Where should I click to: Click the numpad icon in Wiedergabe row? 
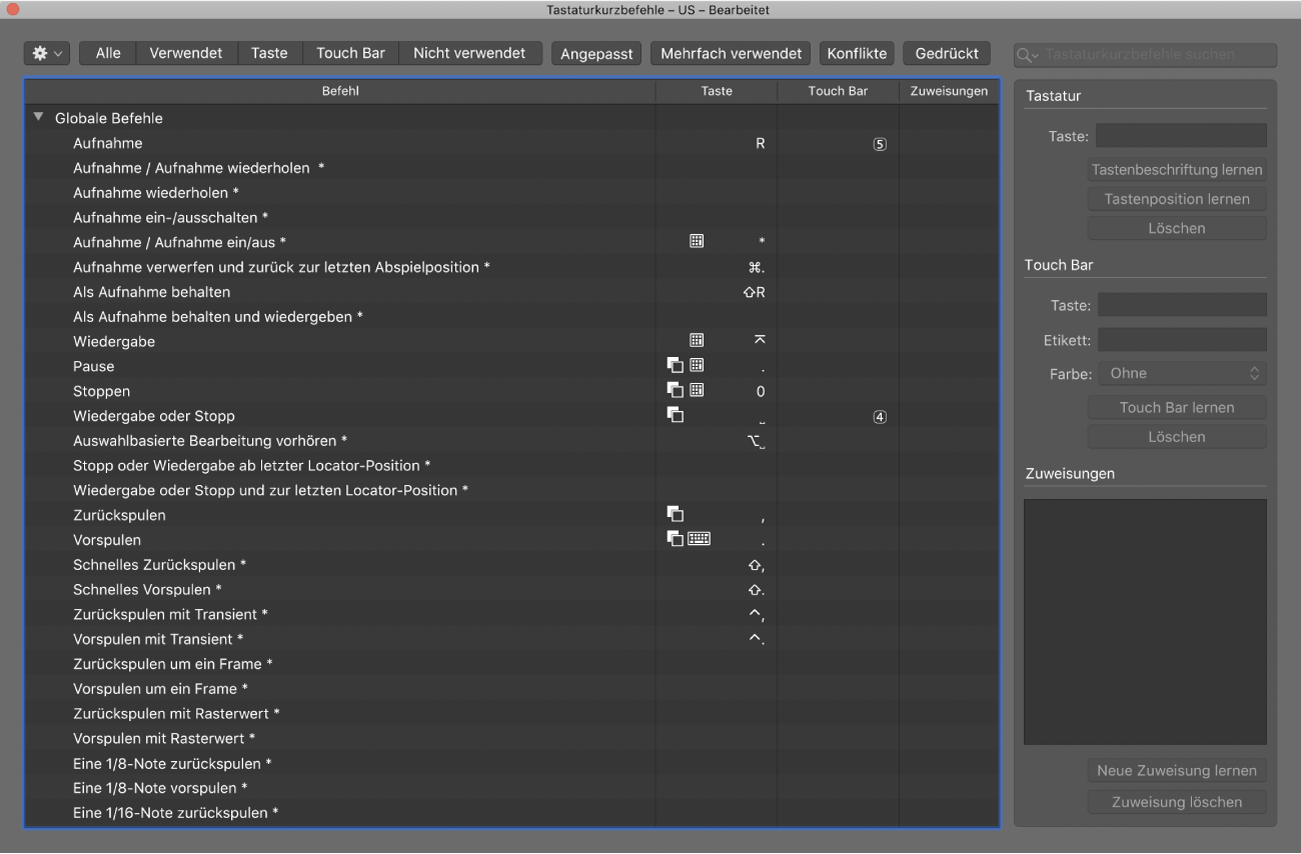click(x=697, y=341)
